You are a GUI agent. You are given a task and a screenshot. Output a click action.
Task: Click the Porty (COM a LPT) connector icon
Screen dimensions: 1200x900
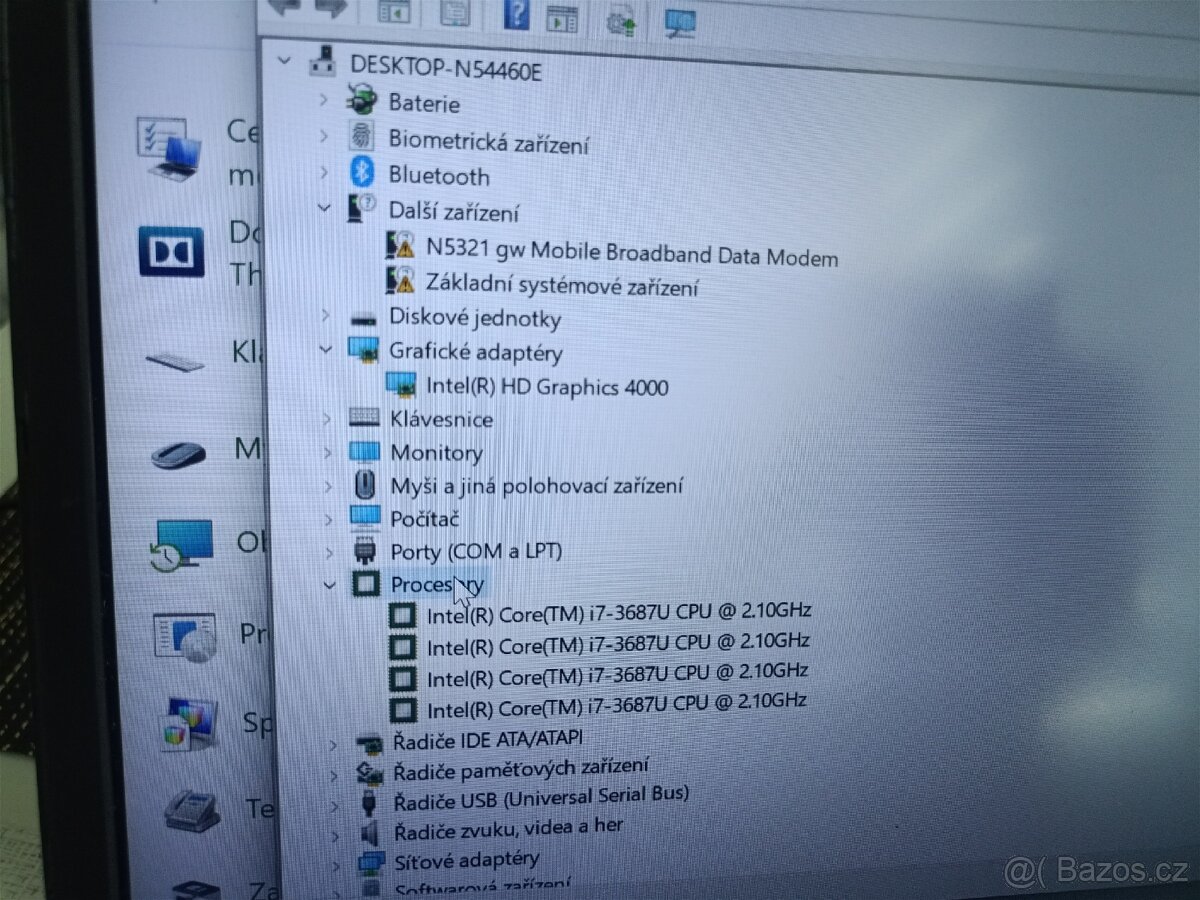click(x=365, y=550)
